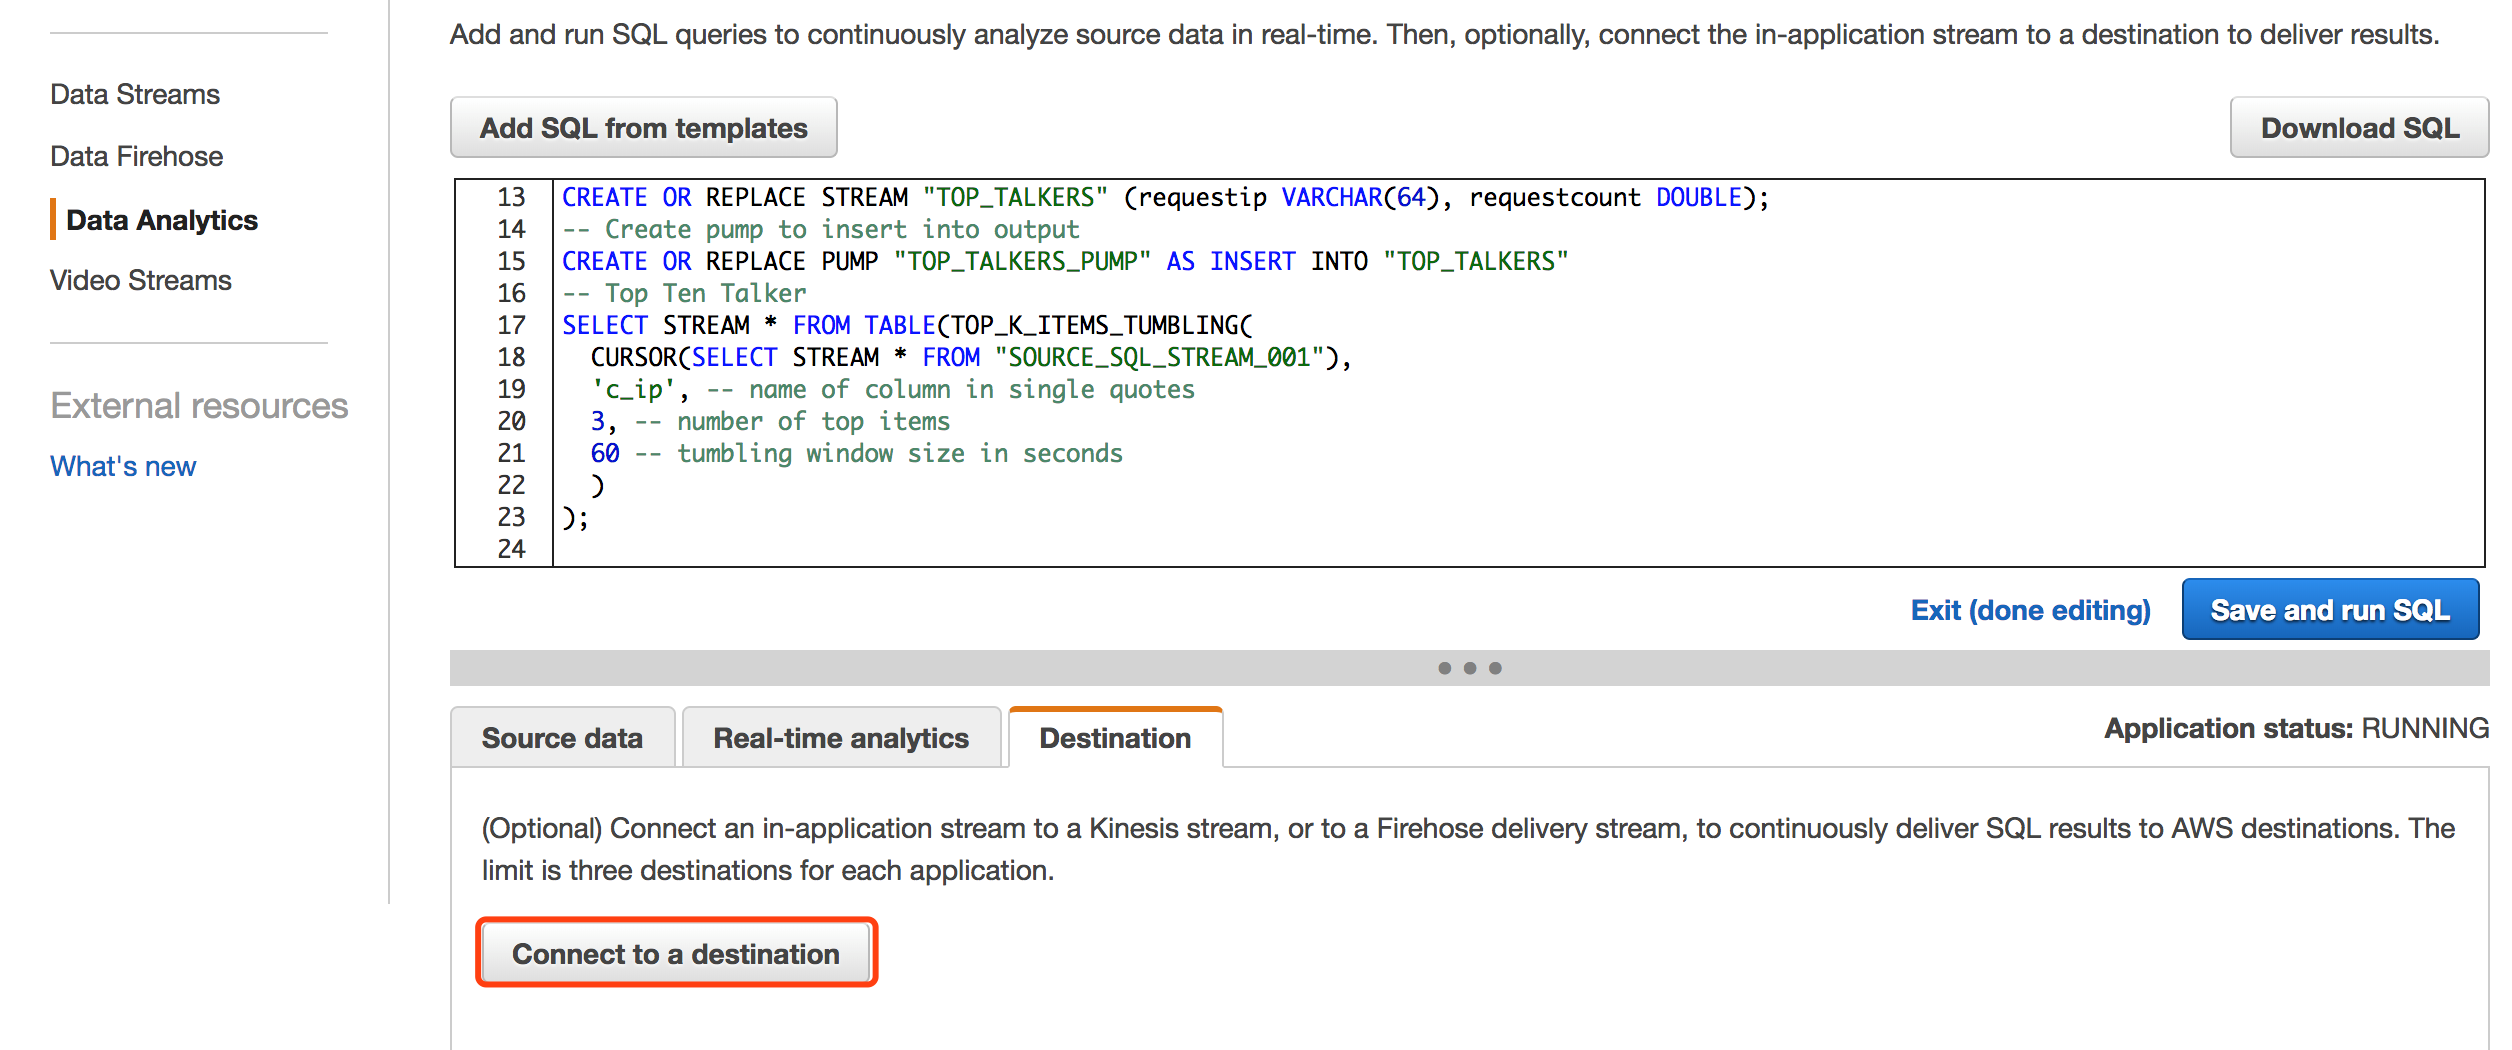2512x1050 pixels.
Task: Click line number 13 in editor gutter
Action: coord(511,197)
